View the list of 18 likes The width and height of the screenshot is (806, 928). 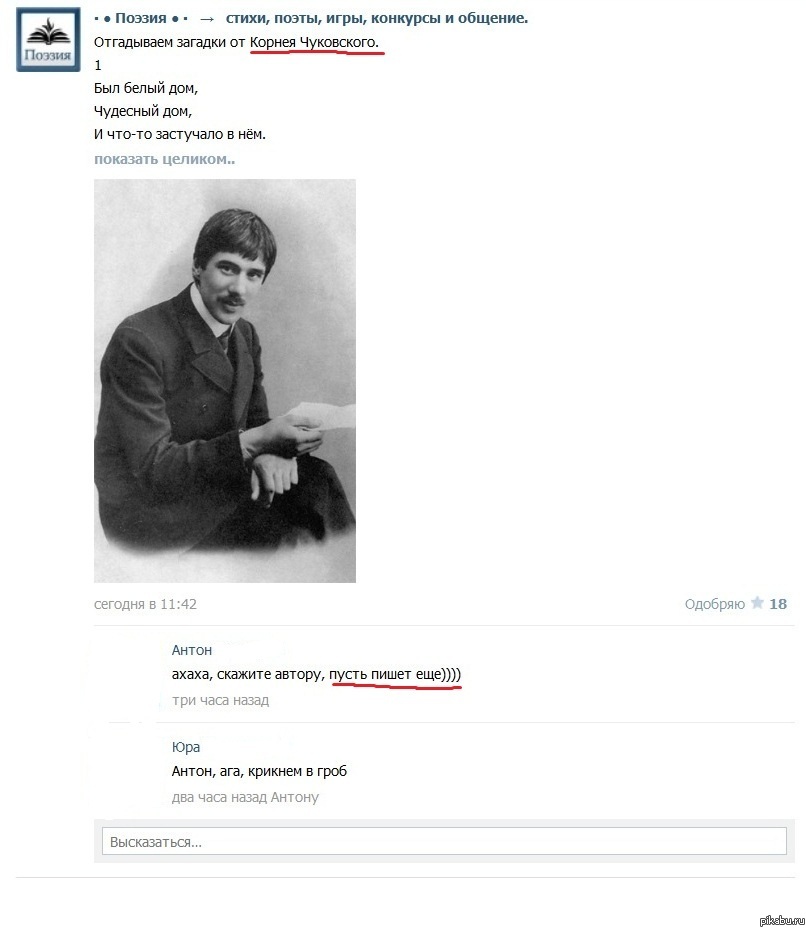pos(778,604)
